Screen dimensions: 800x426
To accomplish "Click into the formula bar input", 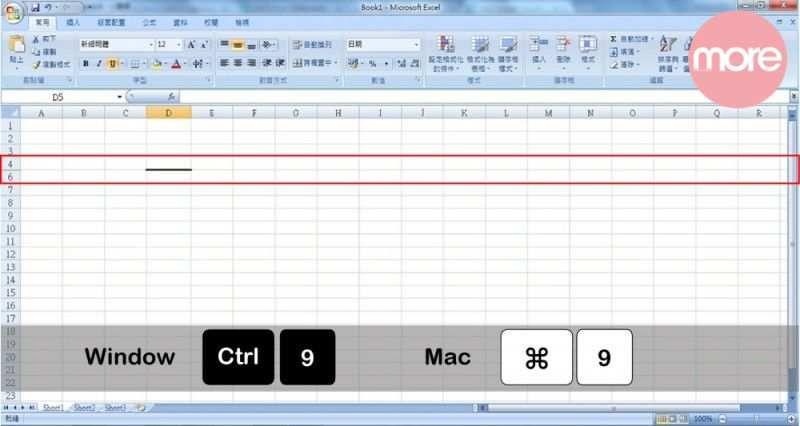I will (x=484, y=96).
